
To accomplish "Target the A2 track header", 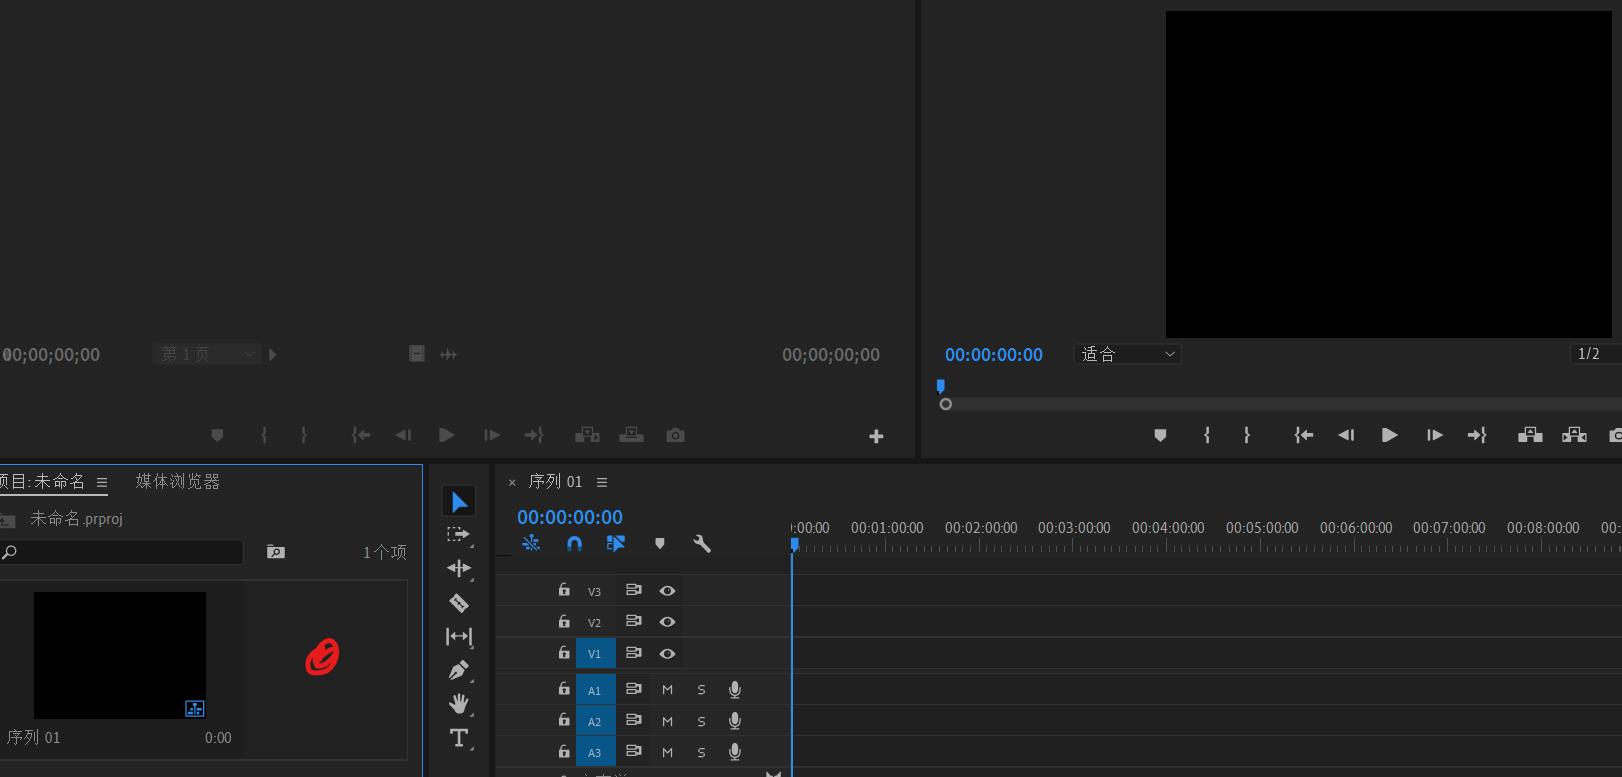I will point(595,721).
